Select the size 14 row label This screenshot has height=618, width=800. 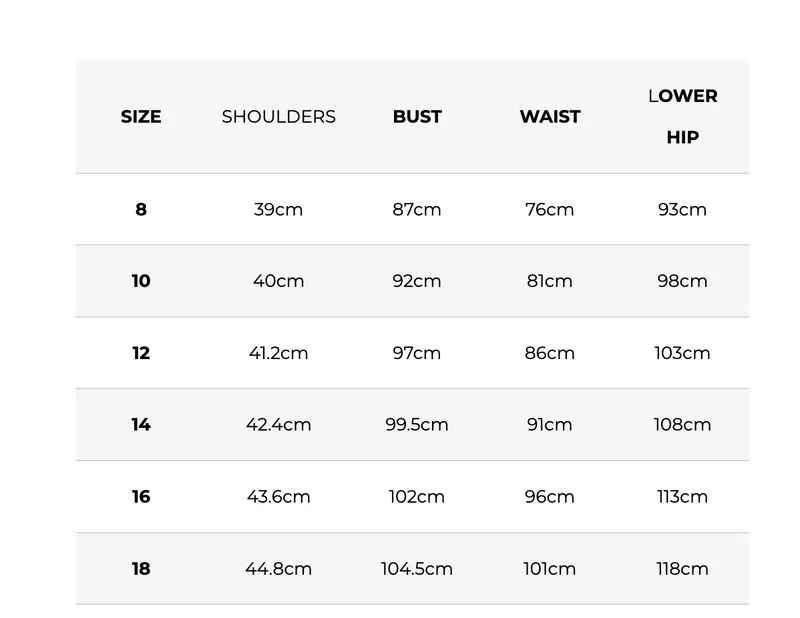141,424
